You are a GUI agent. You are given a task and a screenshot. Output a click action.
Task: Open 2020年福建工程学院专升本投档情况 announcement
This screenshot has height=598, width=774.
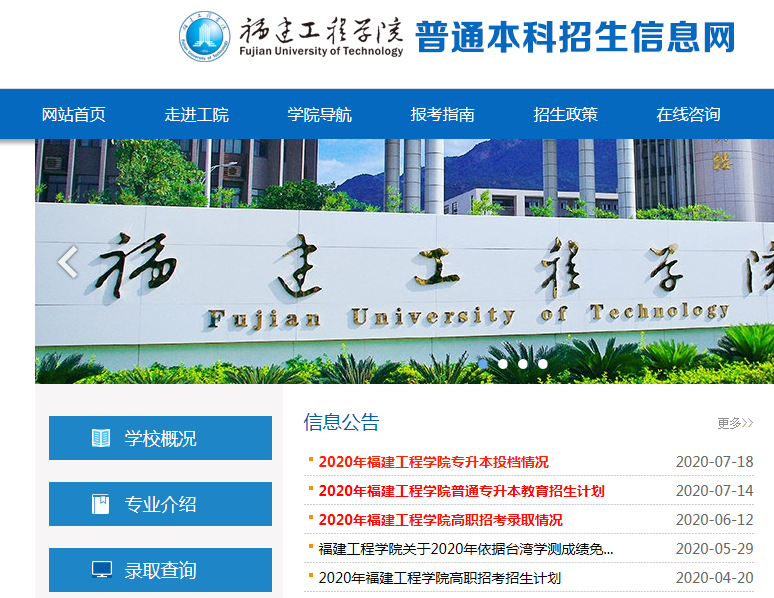click(x=433, y=462)
